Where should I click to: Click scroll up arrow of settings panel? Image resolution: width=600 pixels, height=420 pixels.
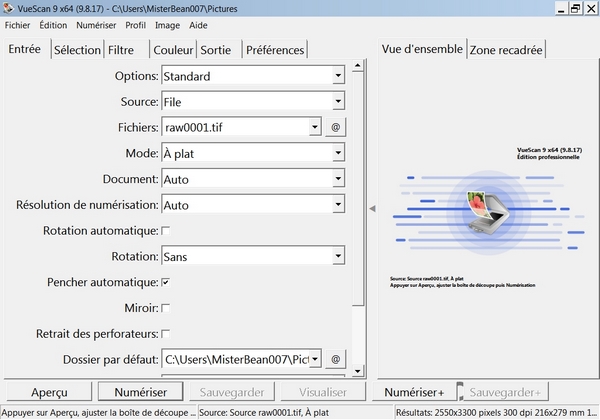click(x=357, y=66)
